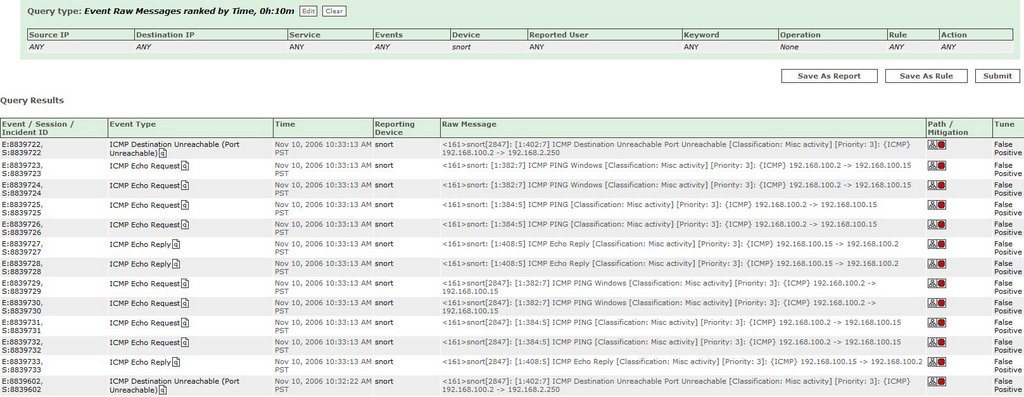Click Raw Message column header

469,124
